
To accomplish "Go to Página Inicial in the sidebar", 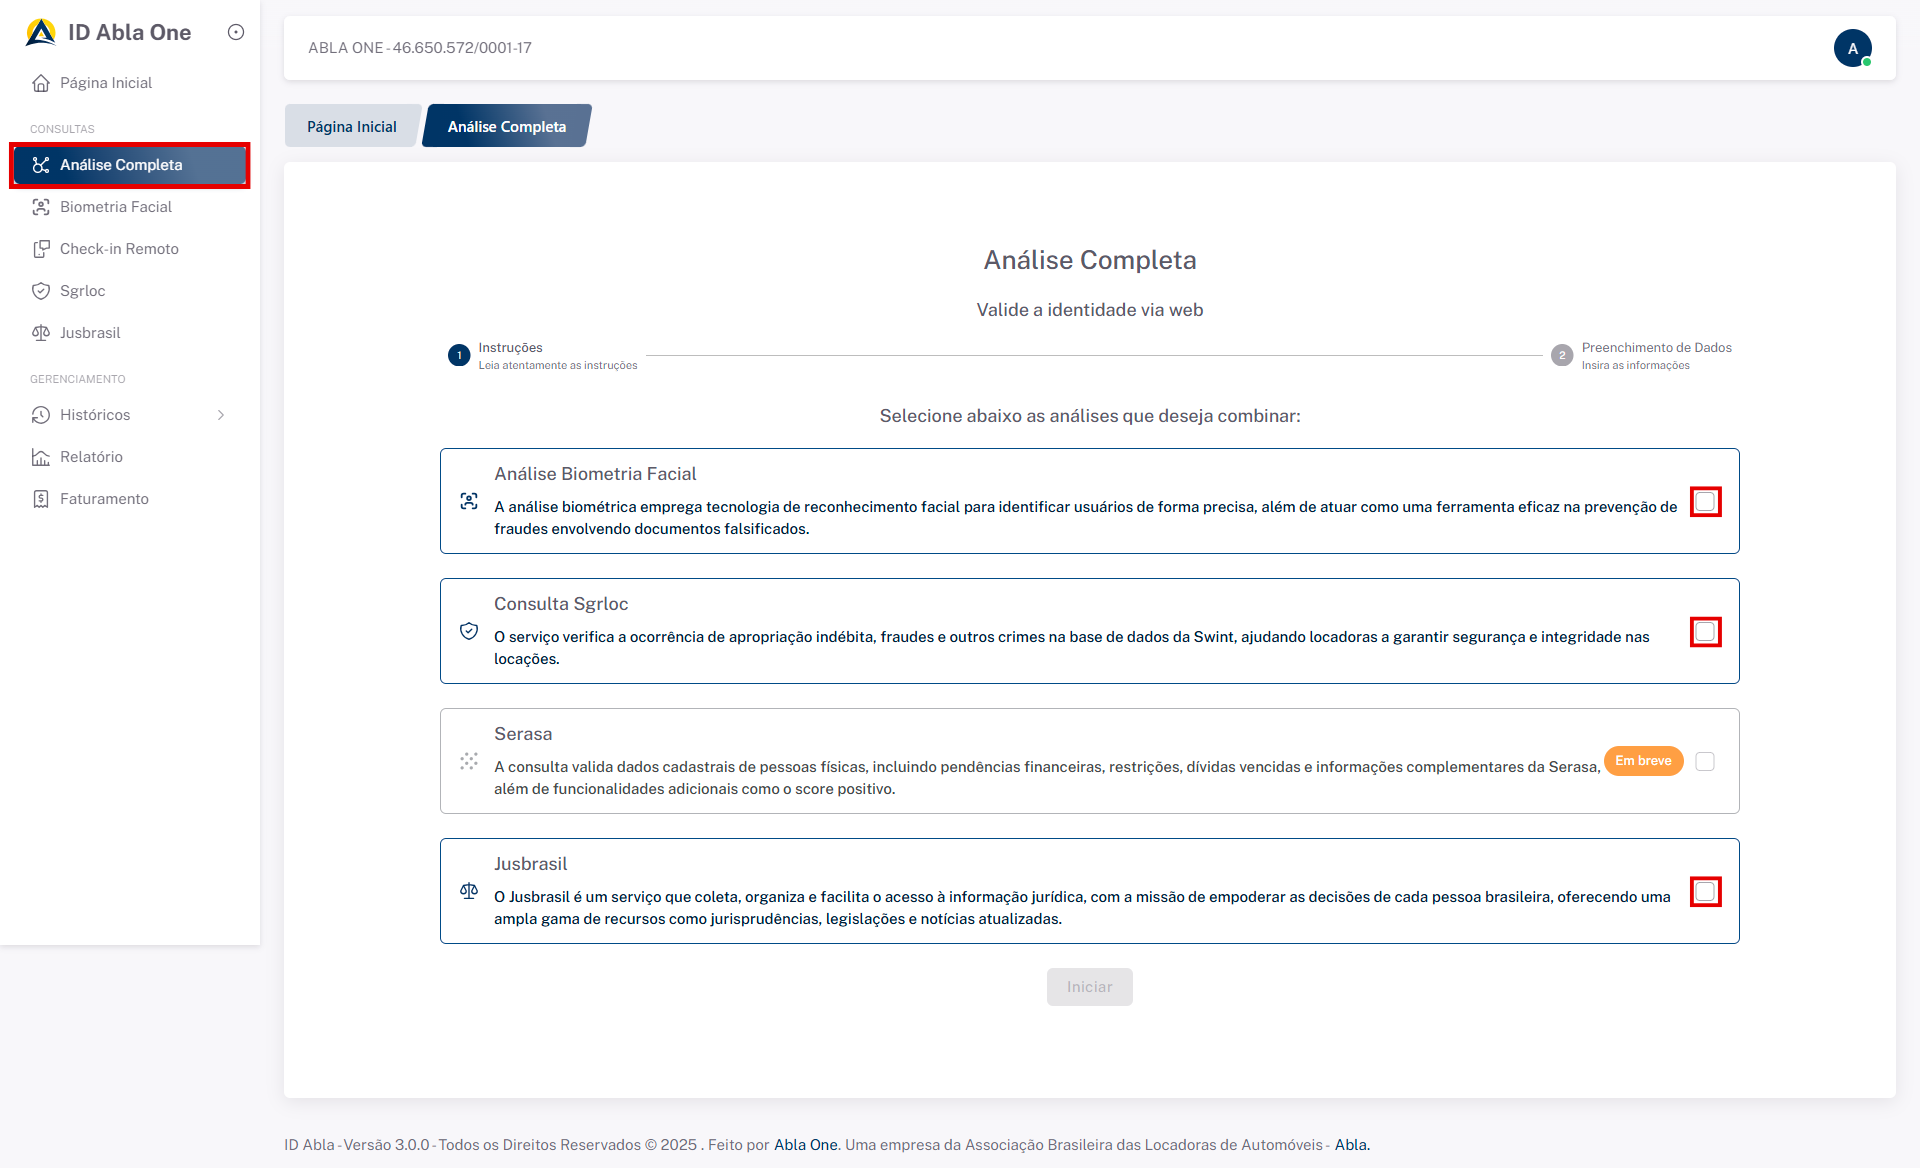I will 105,83.
